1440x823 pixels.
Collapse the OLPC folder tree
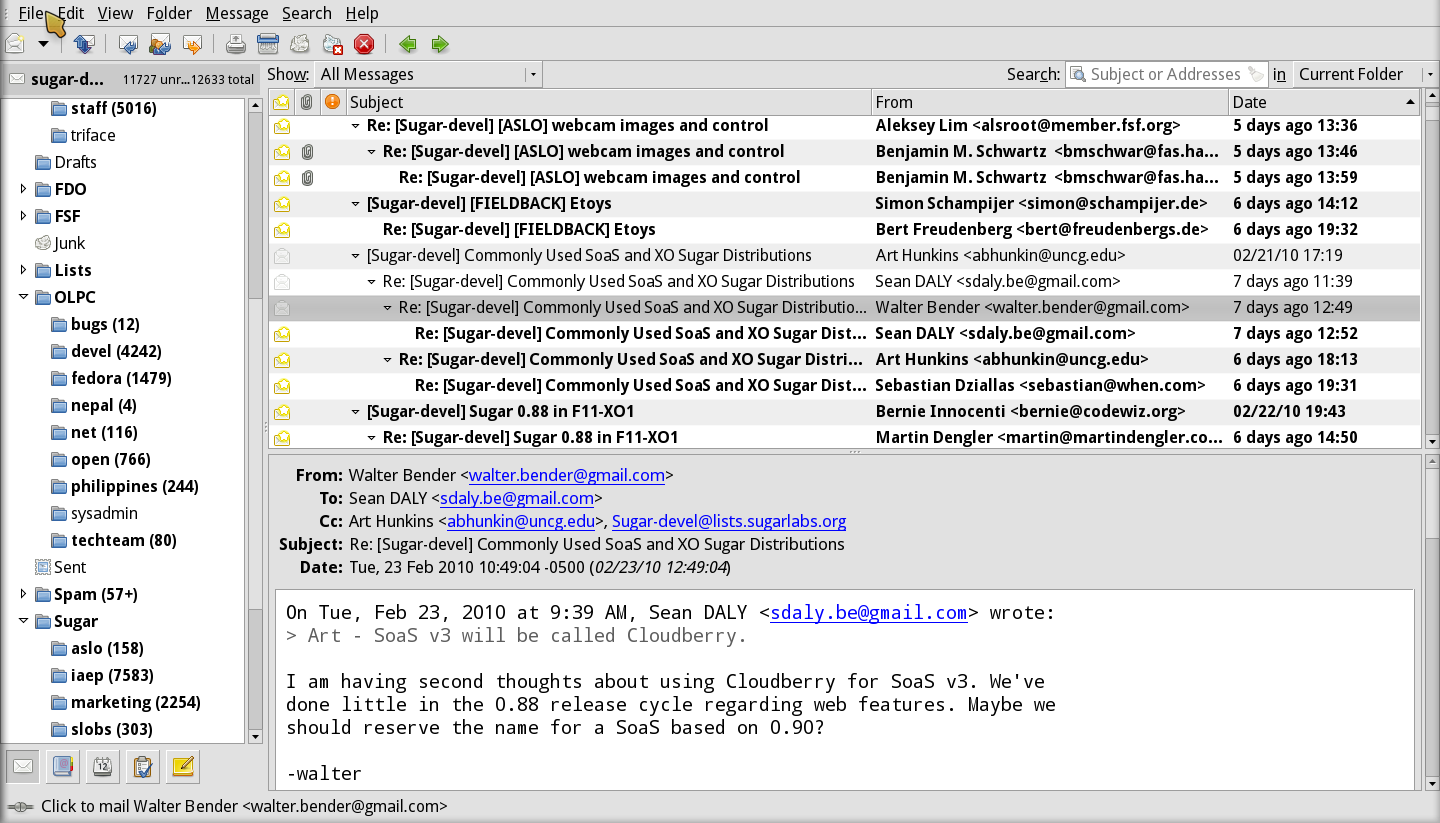point(24,297)
